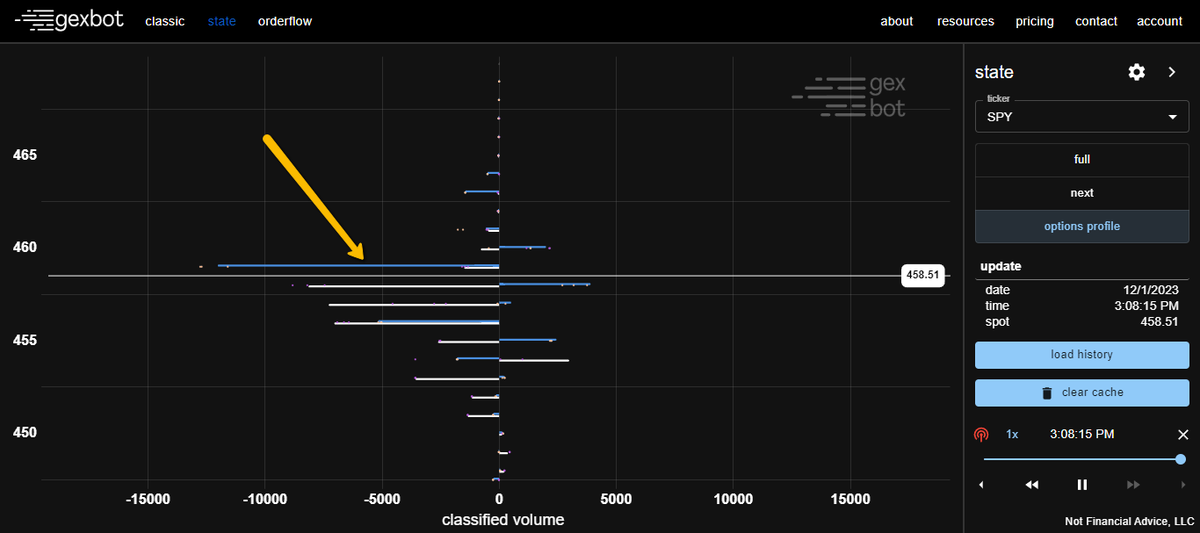Viewport: 1200px width, 533px height.
Task: Click the clear cache button
Action: (1082, 392)
